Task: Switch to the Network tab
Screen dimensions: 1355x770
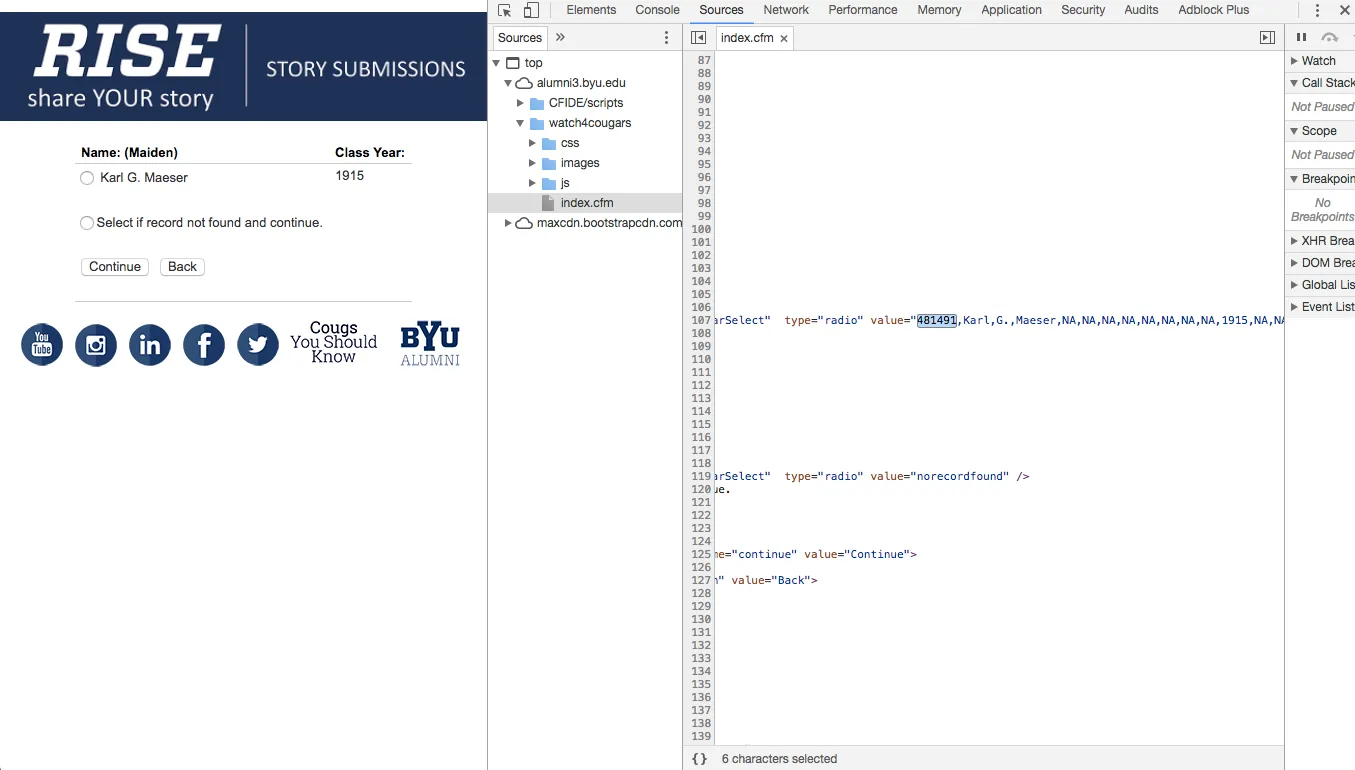Action: (x=786, y=10)
